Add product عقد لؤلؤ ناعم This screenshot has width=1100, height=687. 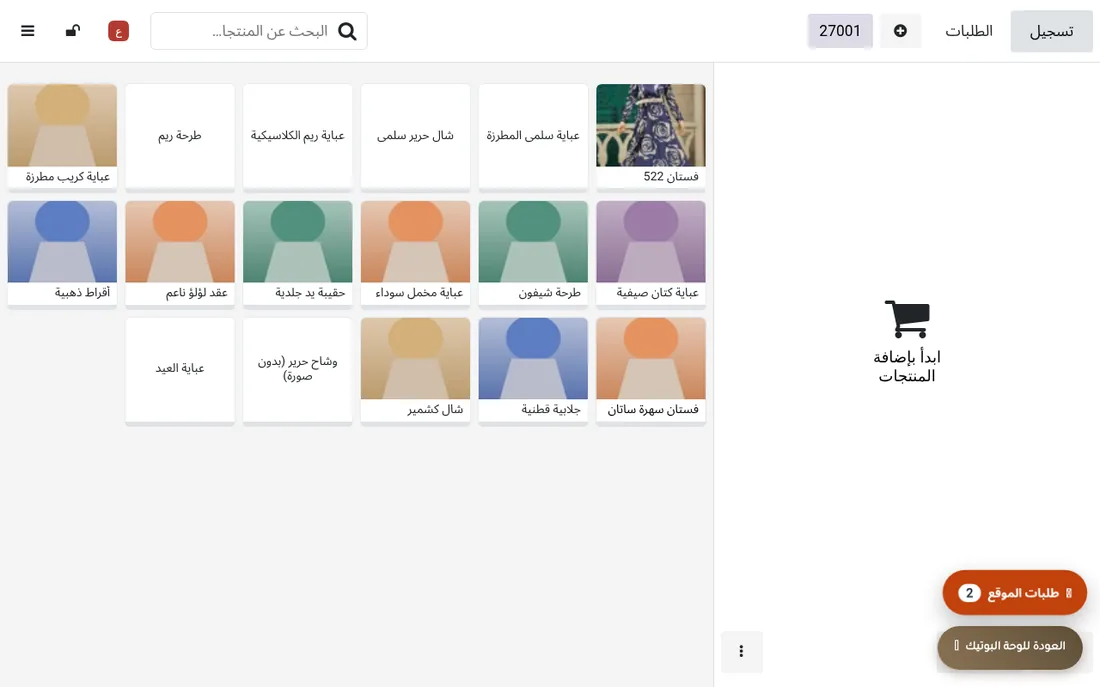pyautogui.click(x=180, y=253)
